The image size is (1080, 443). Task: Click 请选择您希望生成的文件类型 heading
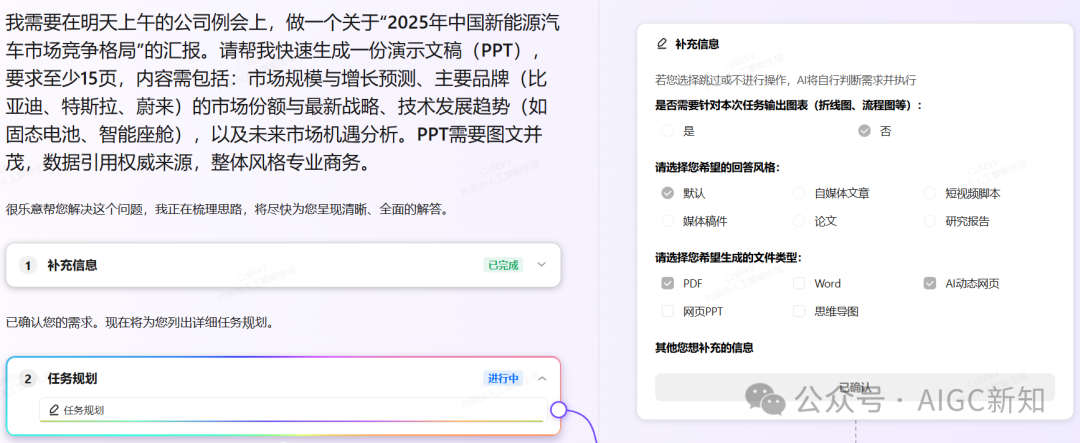[729, 258]
